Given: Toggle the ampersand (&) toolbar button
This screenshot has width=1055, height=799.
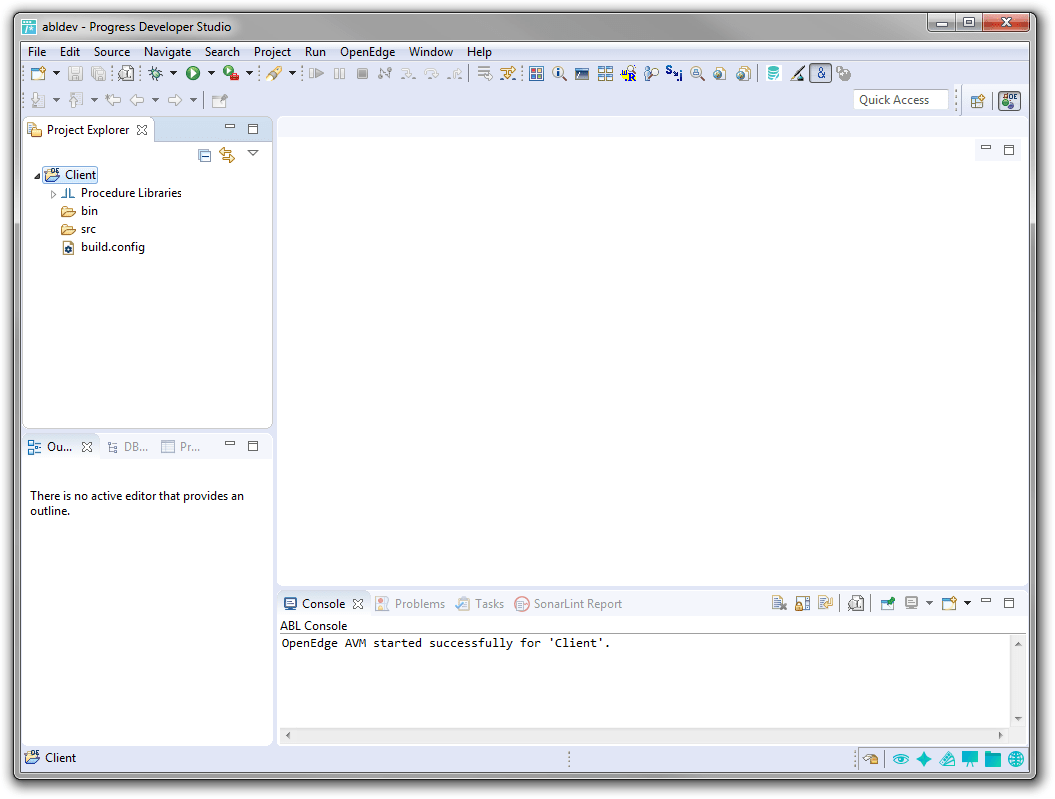Looking at the screenshot, I should [x=821, y=73].
